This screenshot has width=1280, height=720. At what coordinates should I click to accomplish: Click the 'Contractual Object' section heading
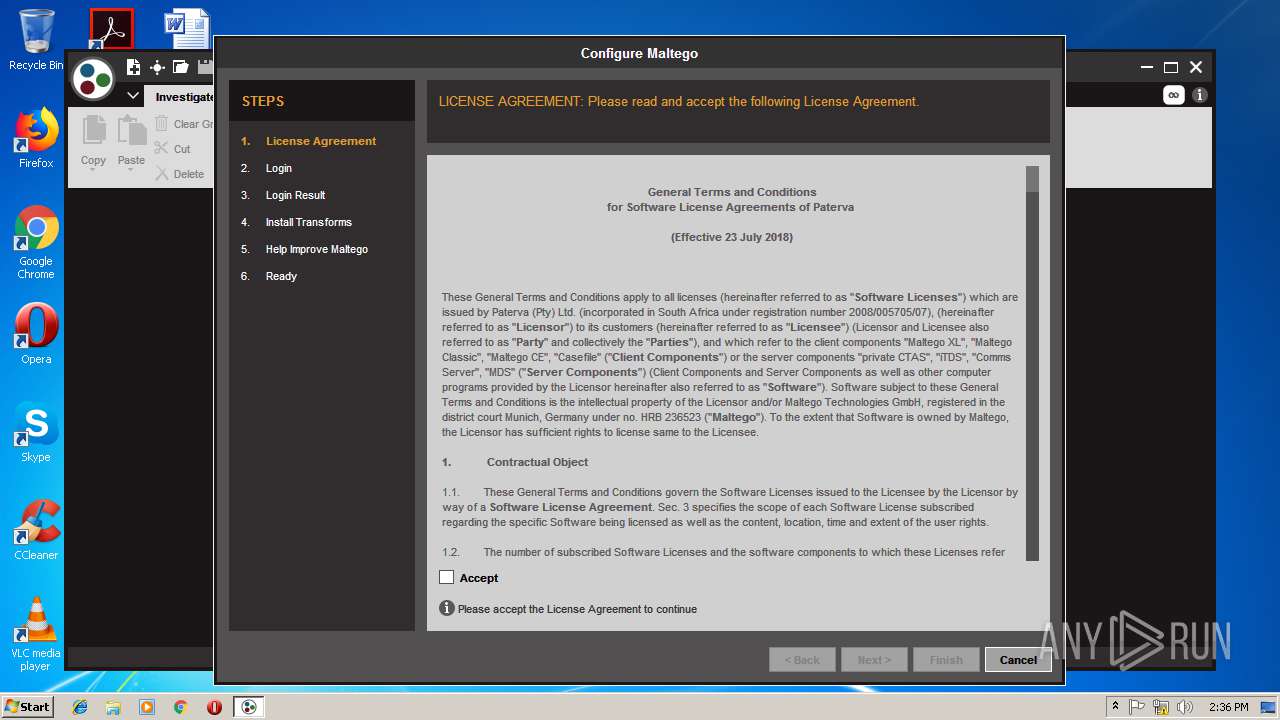click(537, 462)
